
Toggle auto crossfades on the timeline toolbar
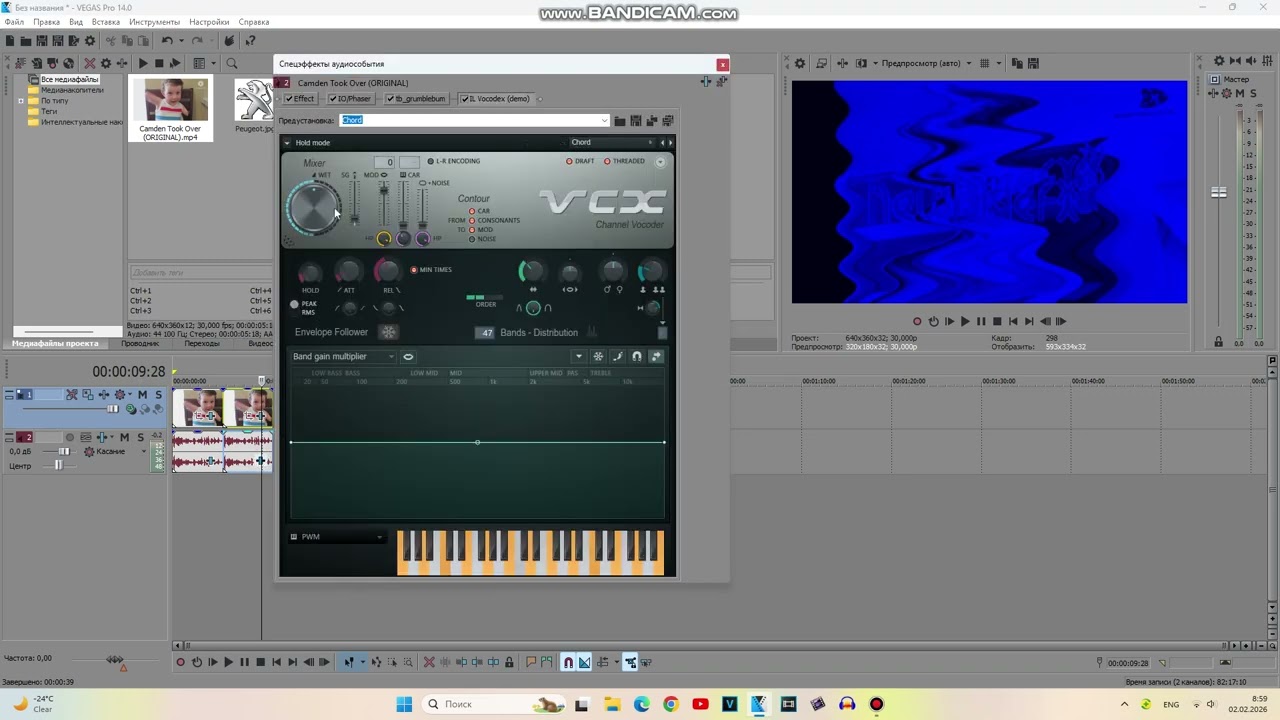point(584,662)
